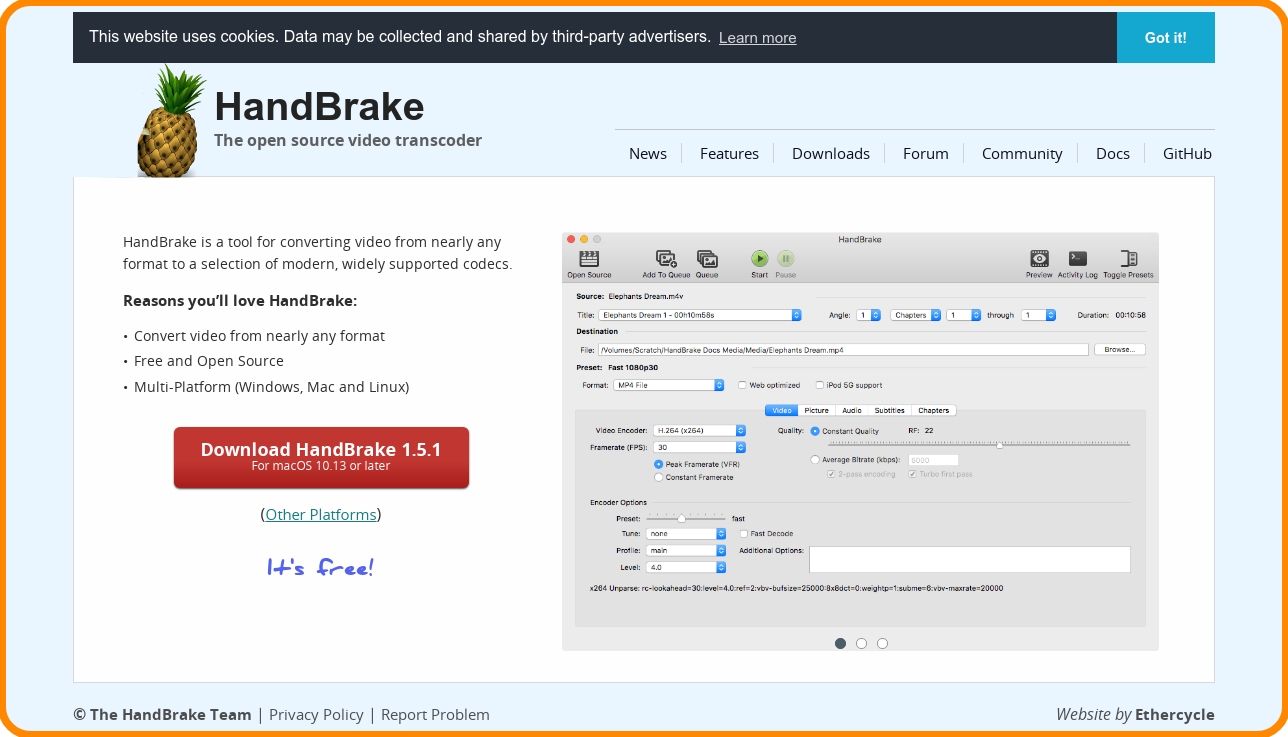Click the green Start encode icon
Image resolution: width=1288 pixels, height=737 pixels.
pyautogui.click(x=760, y=258)
